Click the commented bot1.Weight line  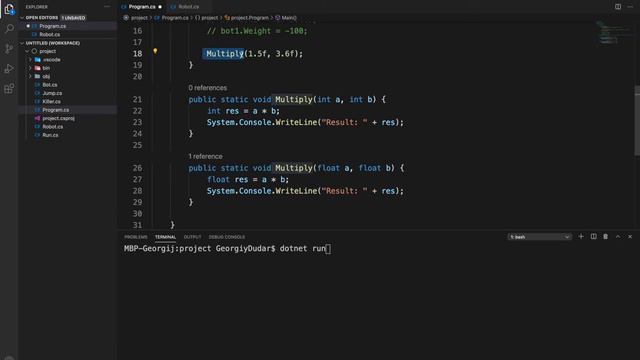tap(257, 31)
